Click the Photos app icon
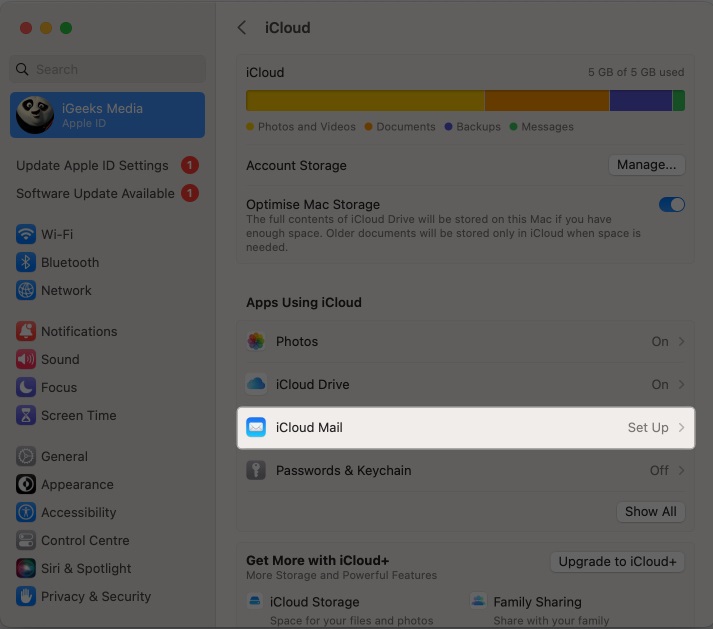 coord(256,341)
